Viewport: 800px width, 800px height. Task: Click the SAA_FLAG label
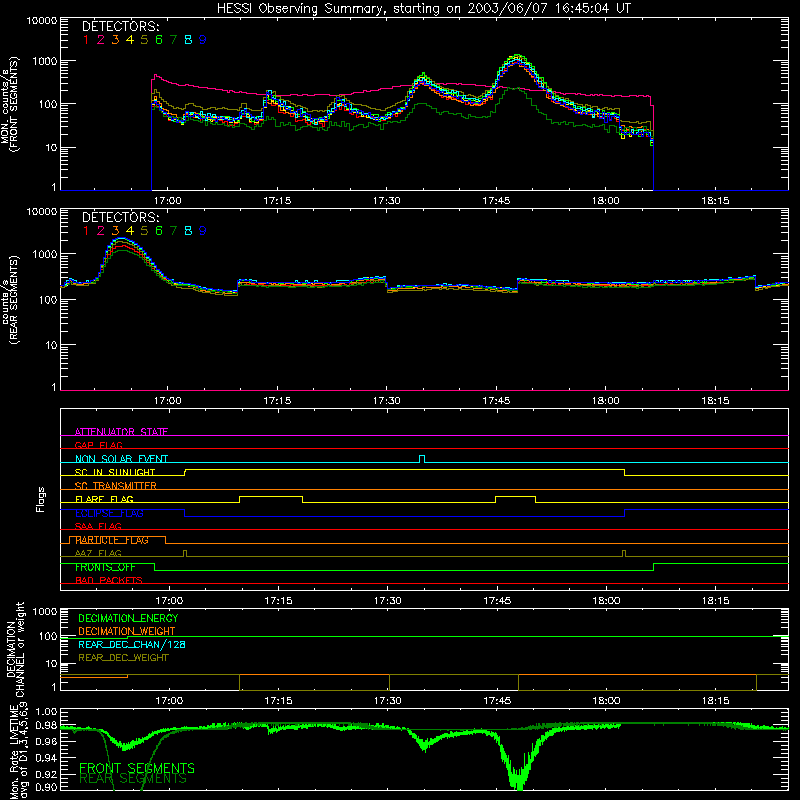[x=98, y=526]
